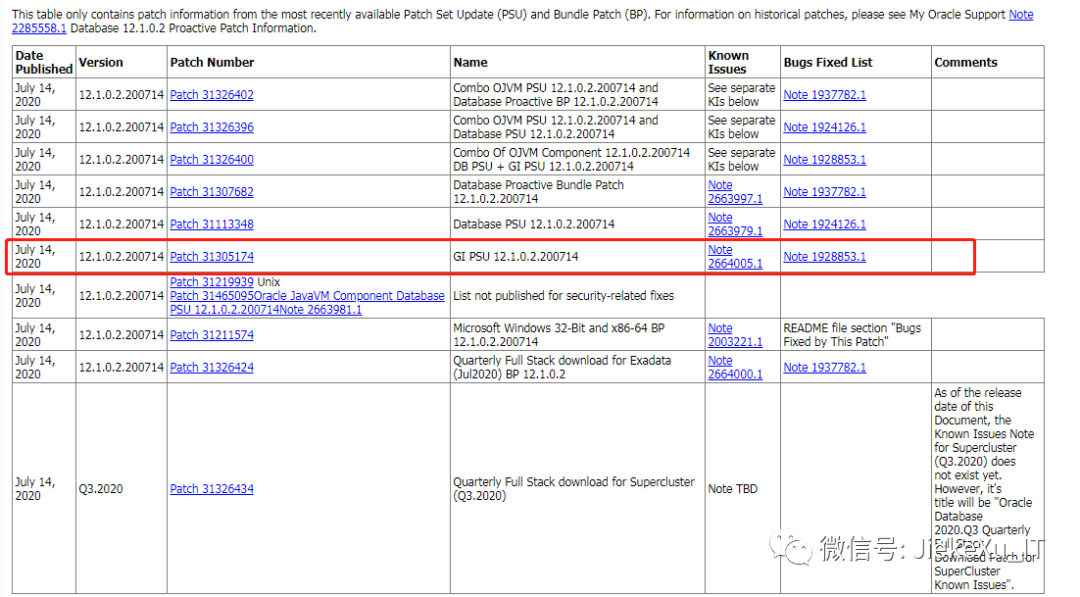Open Note 1928853.1 in Patch 31305174 row
This screenshot has height=597, width=1080.
tap(824, 257)
